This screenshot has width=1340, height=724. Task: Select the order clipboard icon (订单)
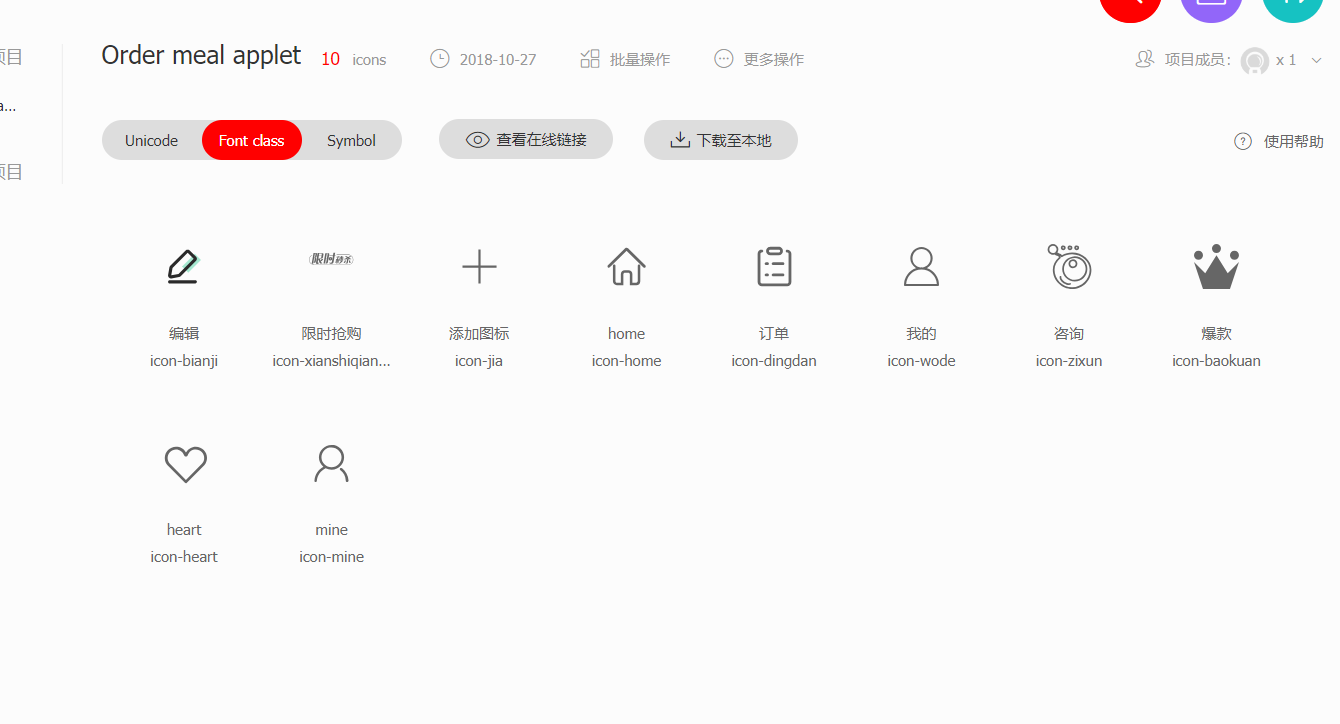tap(774, 267)
